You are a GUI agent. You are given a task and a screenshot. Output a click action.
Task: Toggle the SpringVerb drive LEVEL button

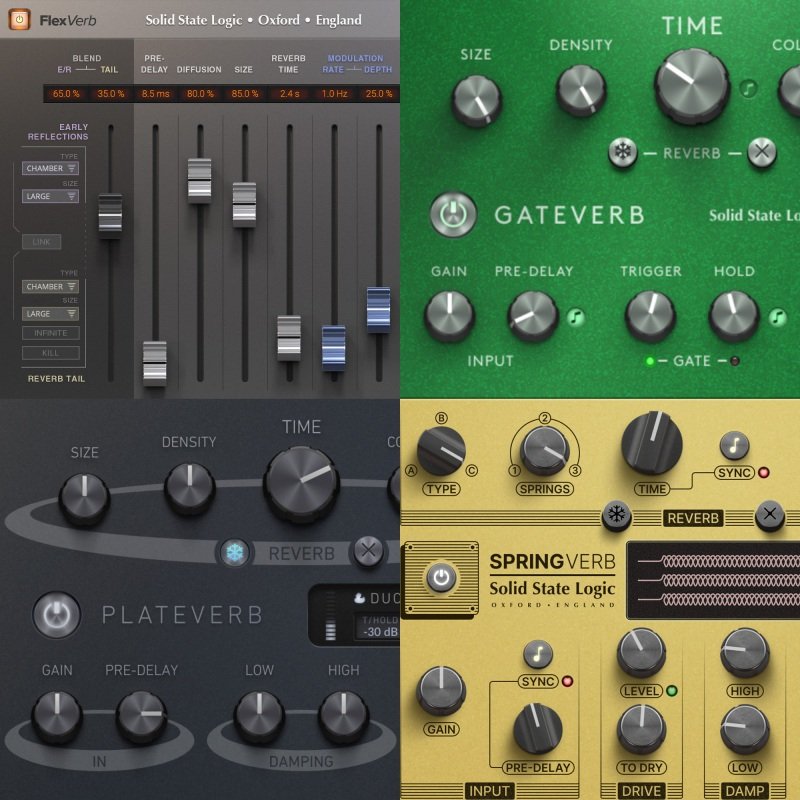pyautogui.click(x=641, y=691)
